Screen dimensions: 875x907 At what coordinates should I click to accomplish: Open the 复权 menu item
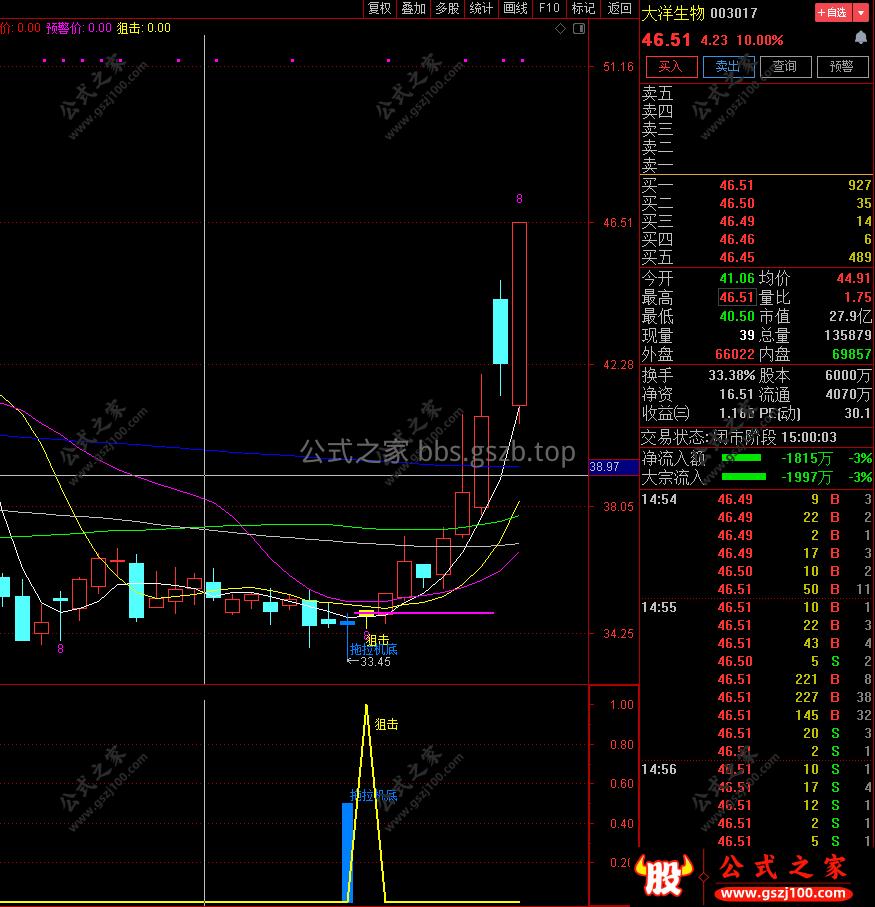[x=379, y=8]
